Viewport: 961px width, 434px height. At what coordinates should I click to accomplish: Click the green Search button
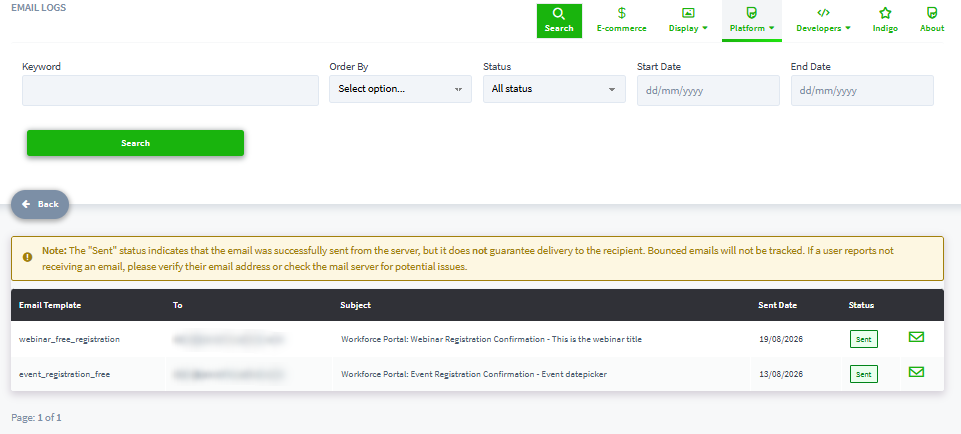click(x=135, y=143)
